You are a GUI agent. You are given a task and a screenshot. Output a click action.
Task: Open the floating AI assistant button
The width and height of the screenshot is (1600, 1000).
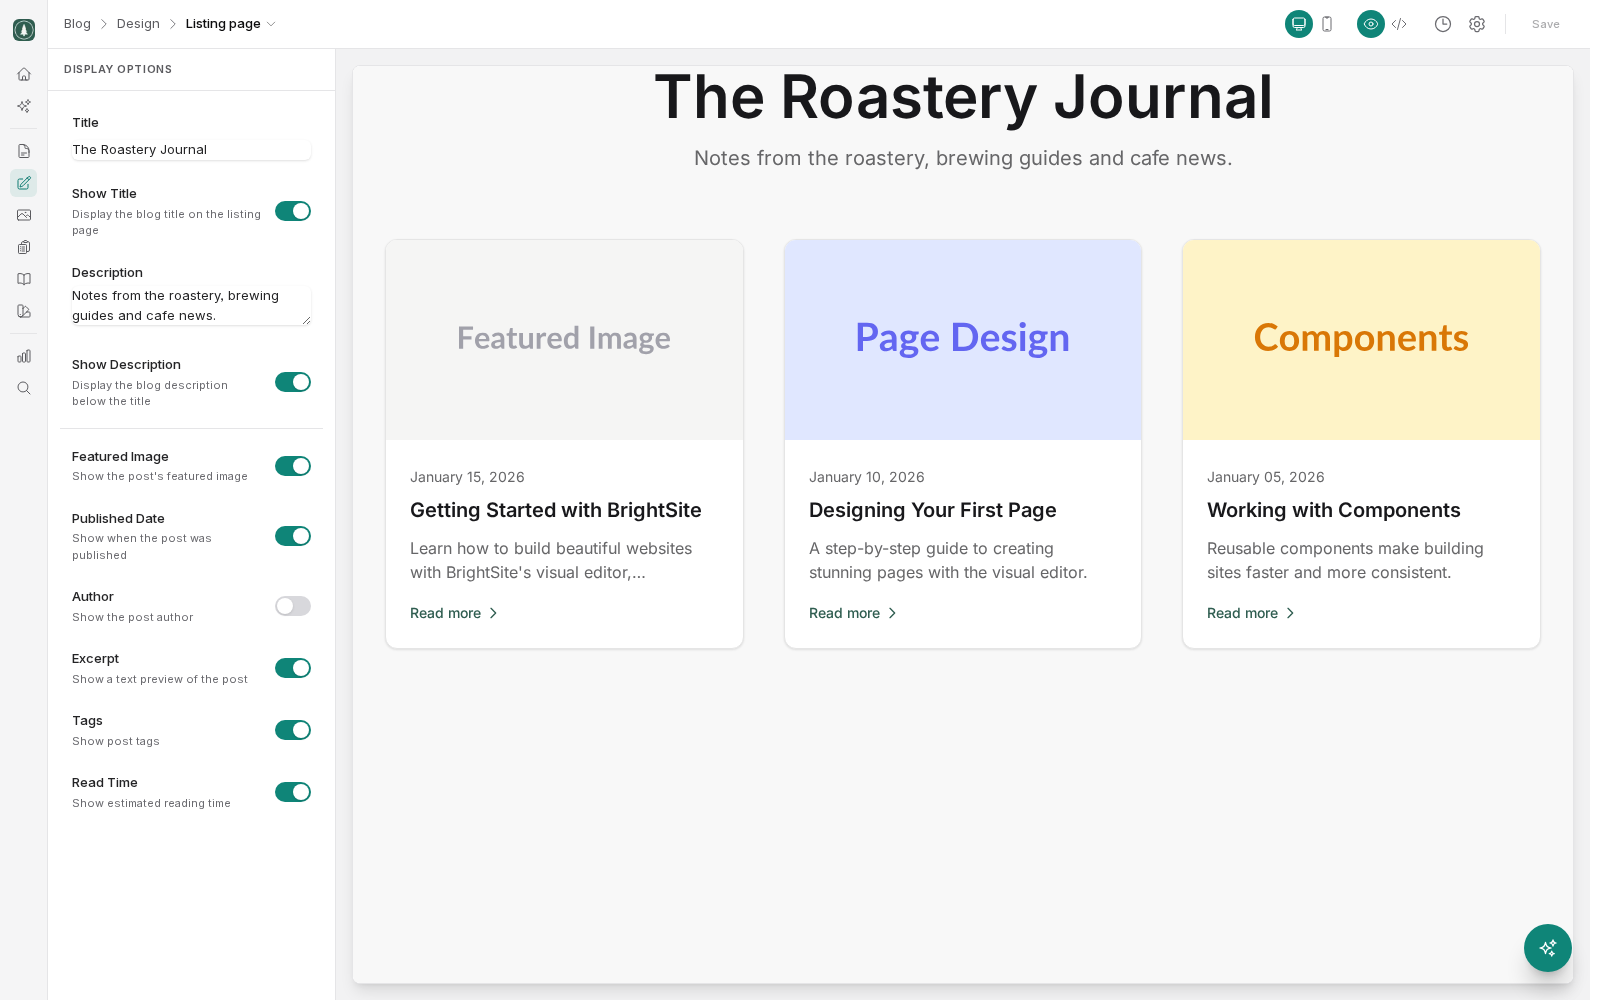point(1548,948)
